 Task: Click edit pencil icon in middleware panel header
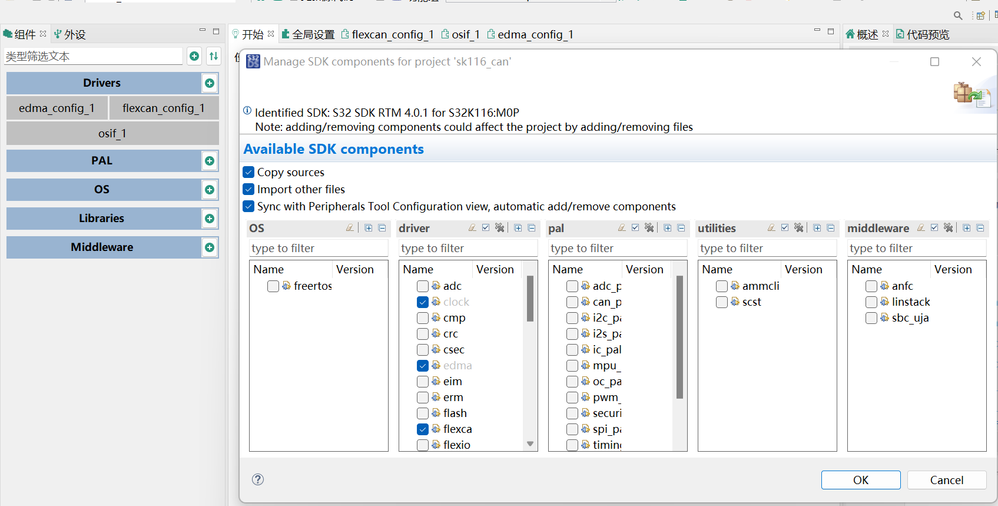tap(921, 227)
